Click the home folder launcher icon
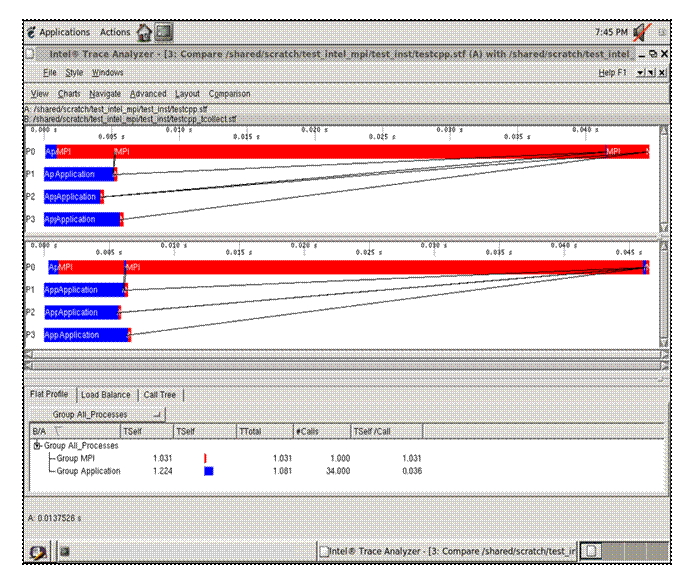The width and height of the screenshot is (695, 584). pos(144,33)
